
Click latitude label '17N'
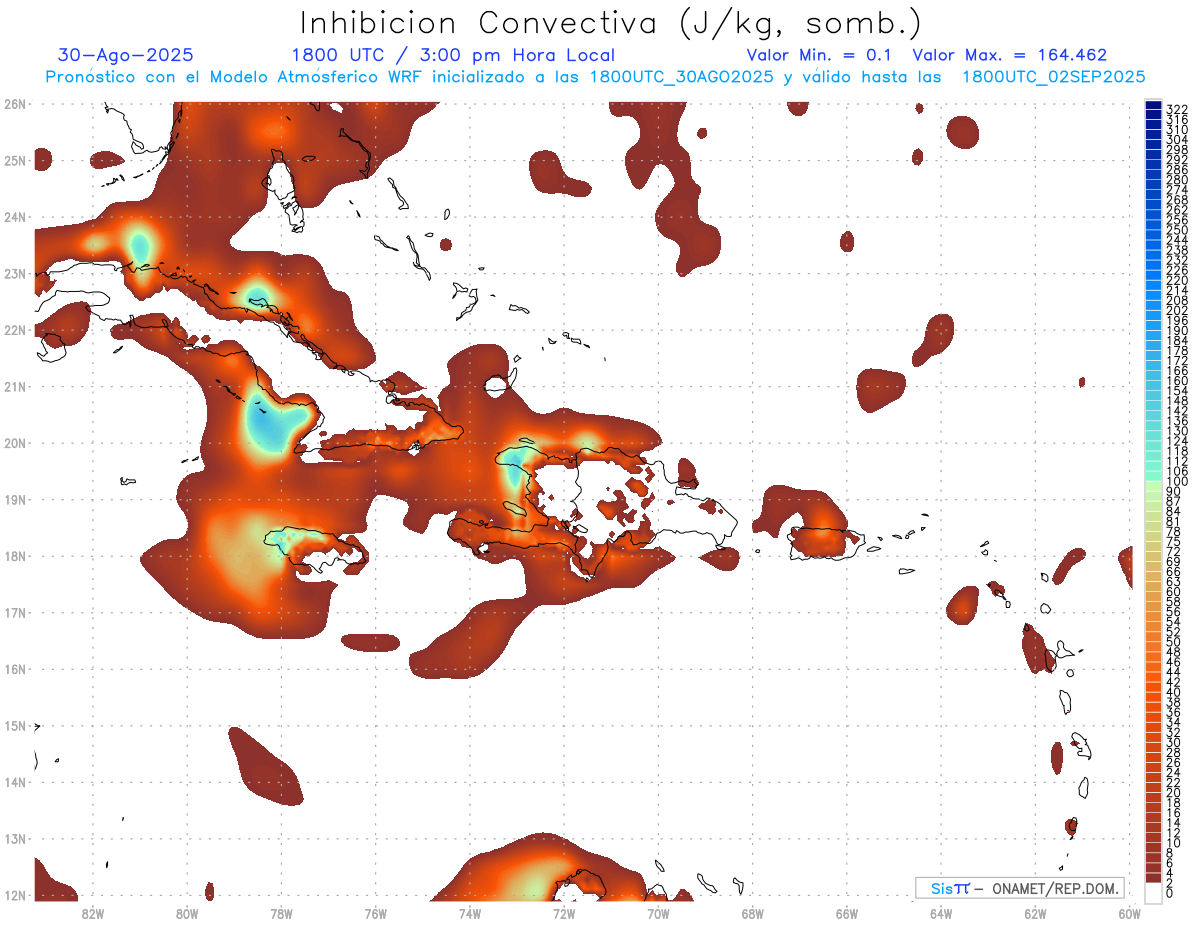[x=14, y=612]
